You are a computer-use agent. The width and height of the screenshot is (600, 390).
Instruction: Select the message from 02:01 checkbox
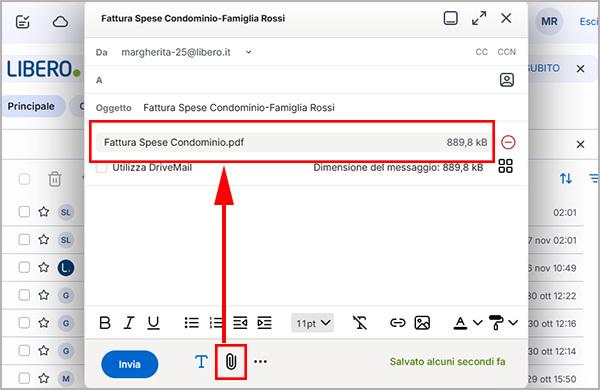pos(24,212)
